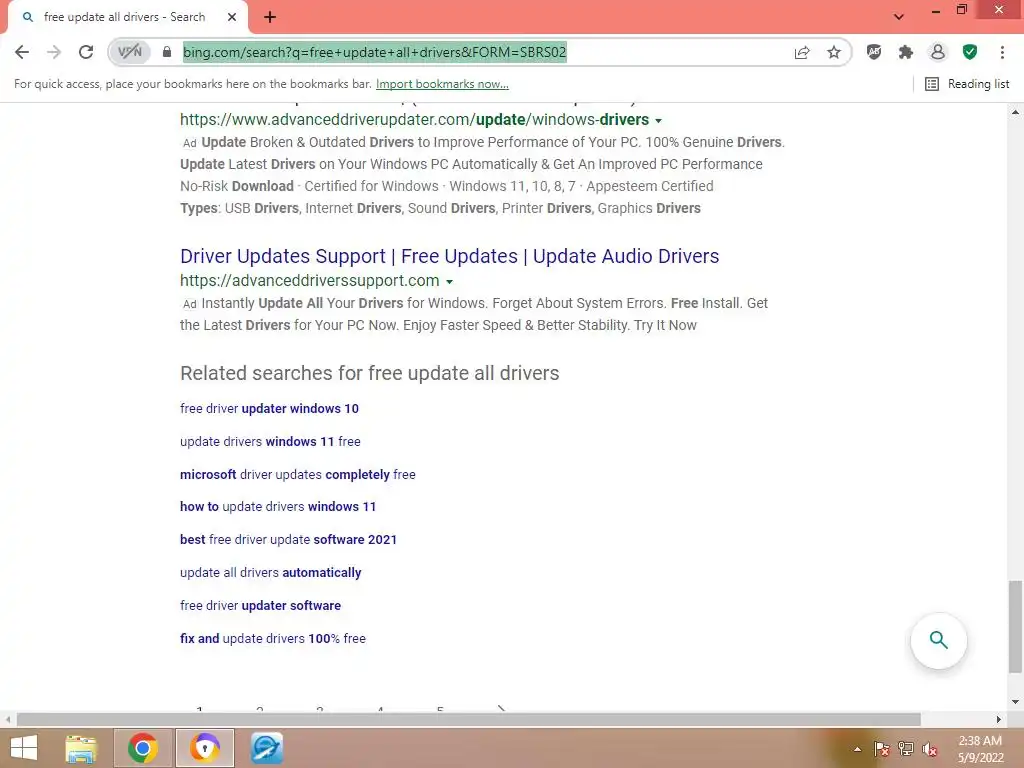Search 'update all drivers automatically'
This screenshot has height=768, width=1024.
click(x=270, y=573)
